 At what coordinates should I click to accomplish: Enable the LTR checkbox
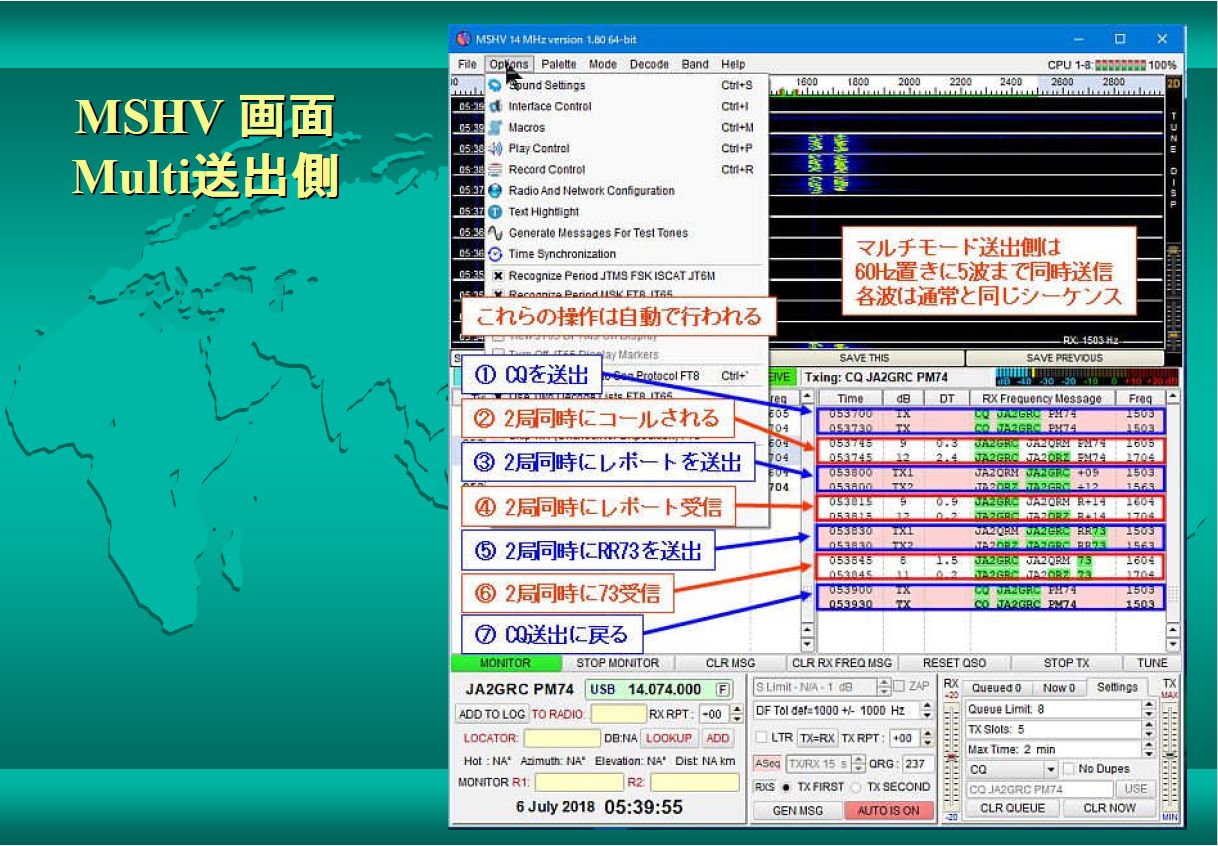761,738
